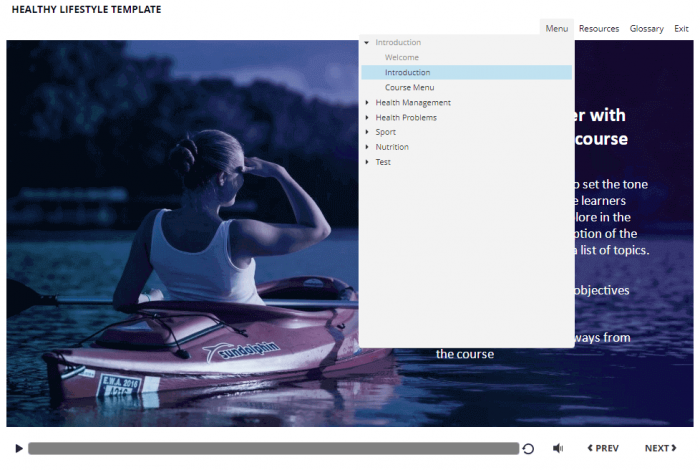Screen dimensions: 700x470
Task: Expand the Health Problems section
Action: 367,117
